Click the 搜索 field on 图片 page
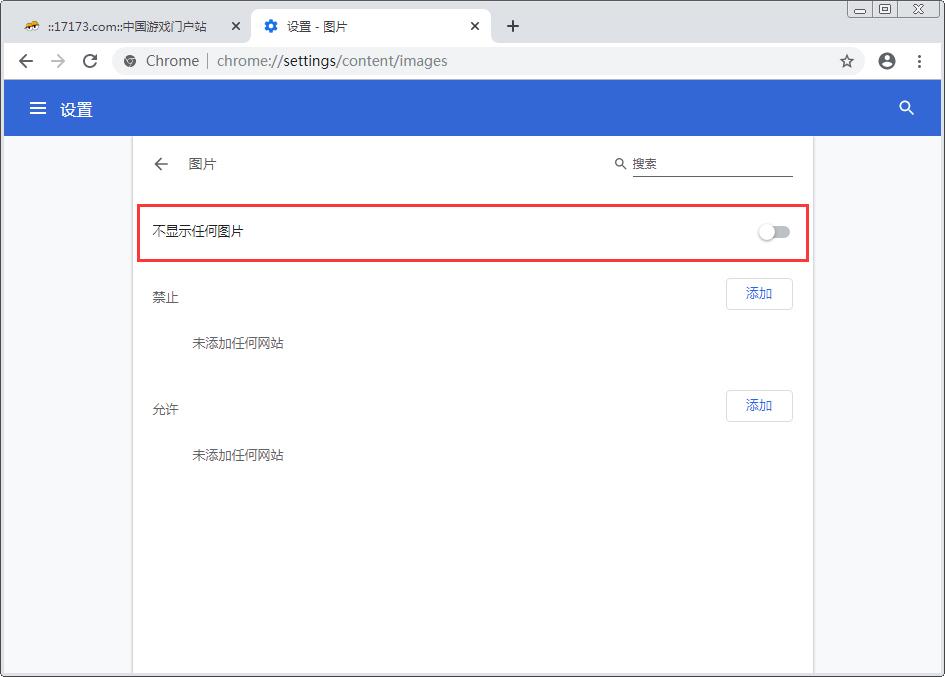 click(711, 164)
